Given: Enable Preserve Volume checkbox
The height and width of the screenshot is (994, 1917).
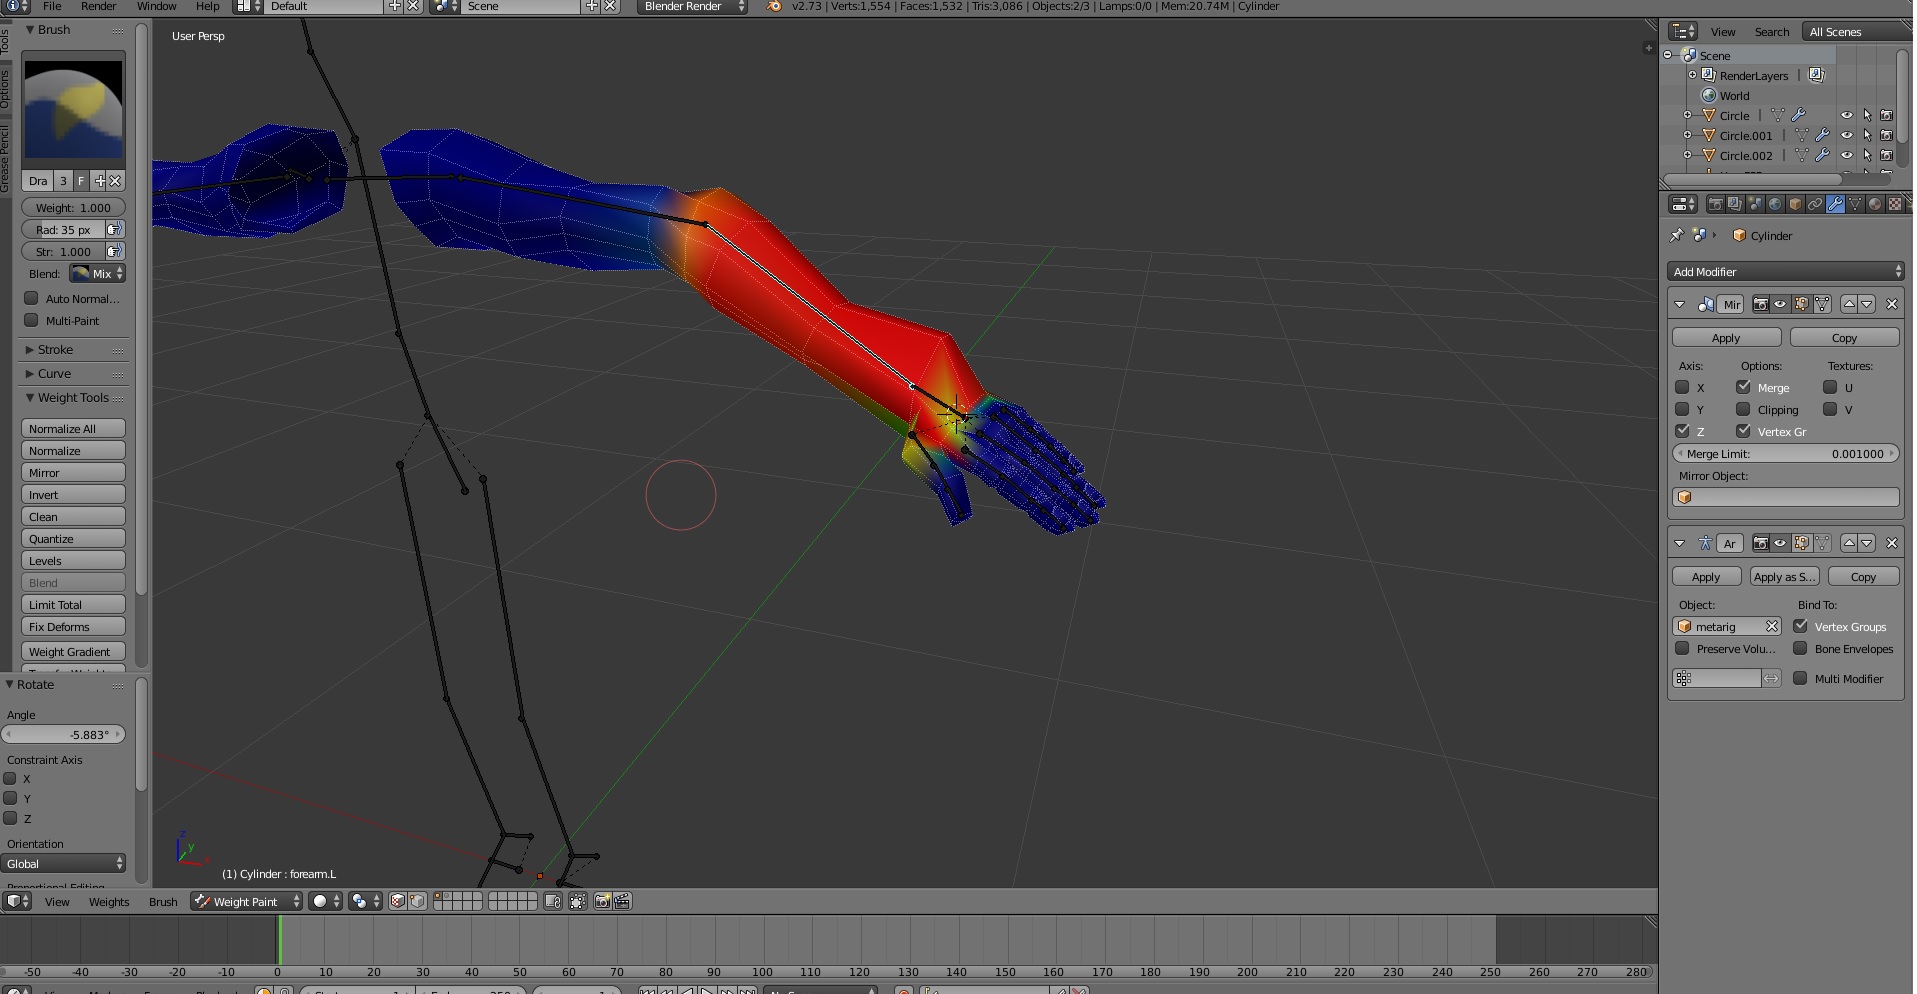Looking at the screenshot, I should click(1682, 649).
